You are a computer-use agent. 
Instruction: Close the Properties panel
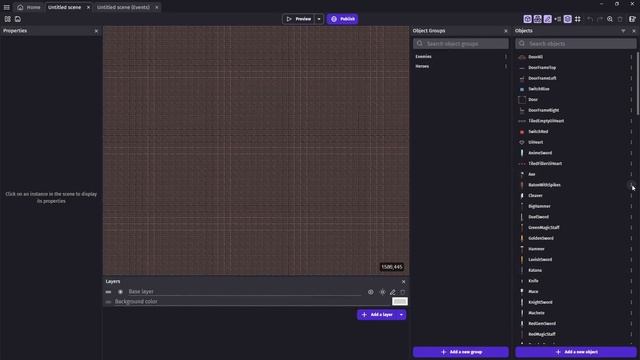pyautogui.click(x=96, y=31)
